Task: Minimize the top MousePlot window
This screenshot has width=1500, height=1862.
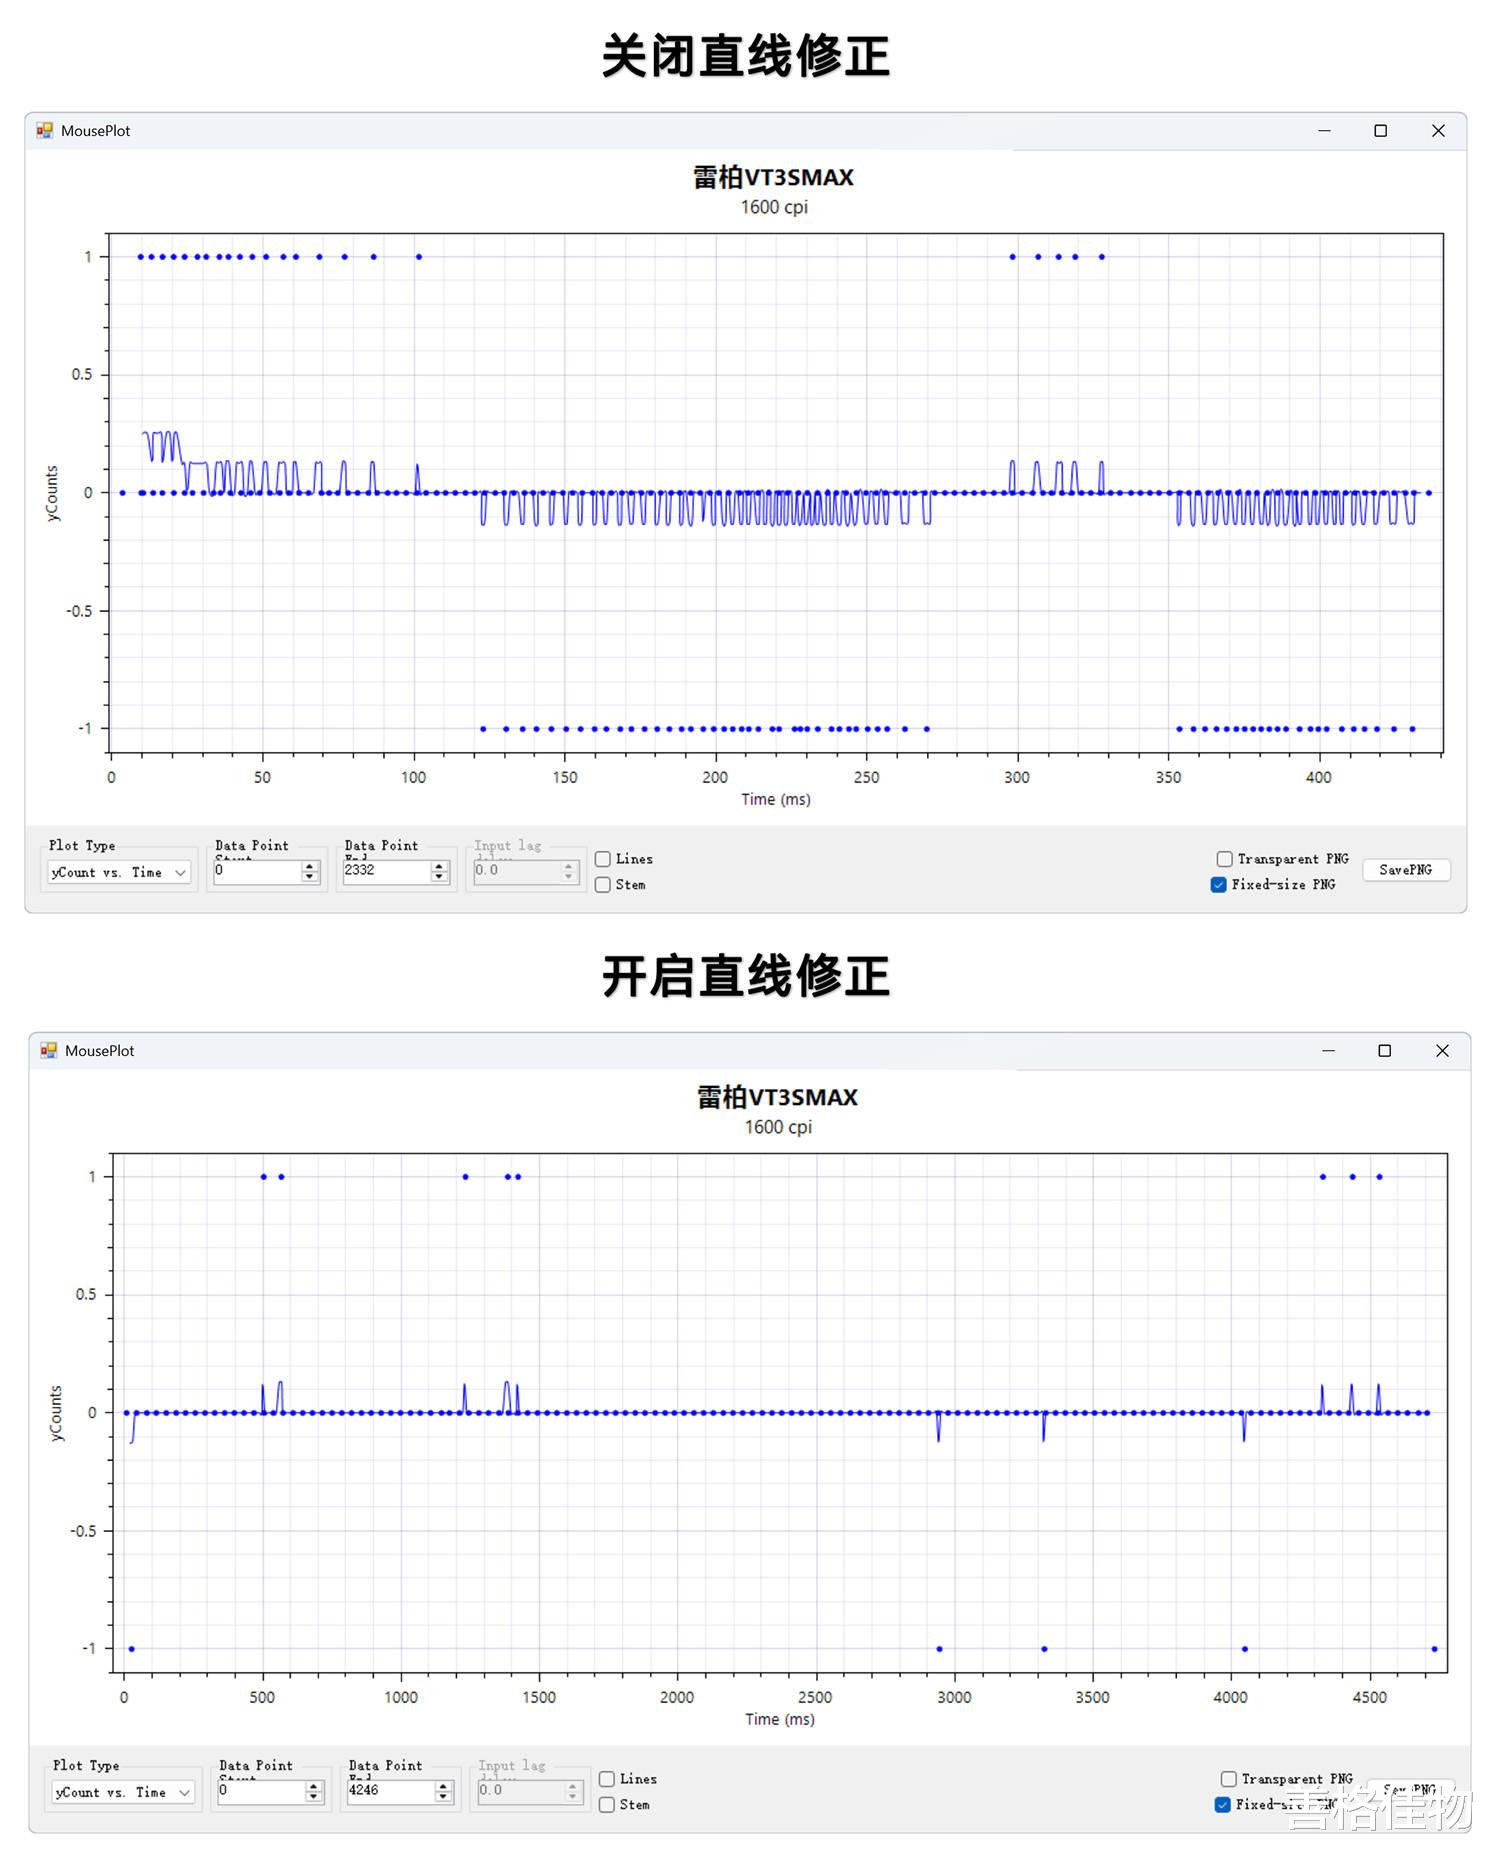Action: click(1324, 131)
